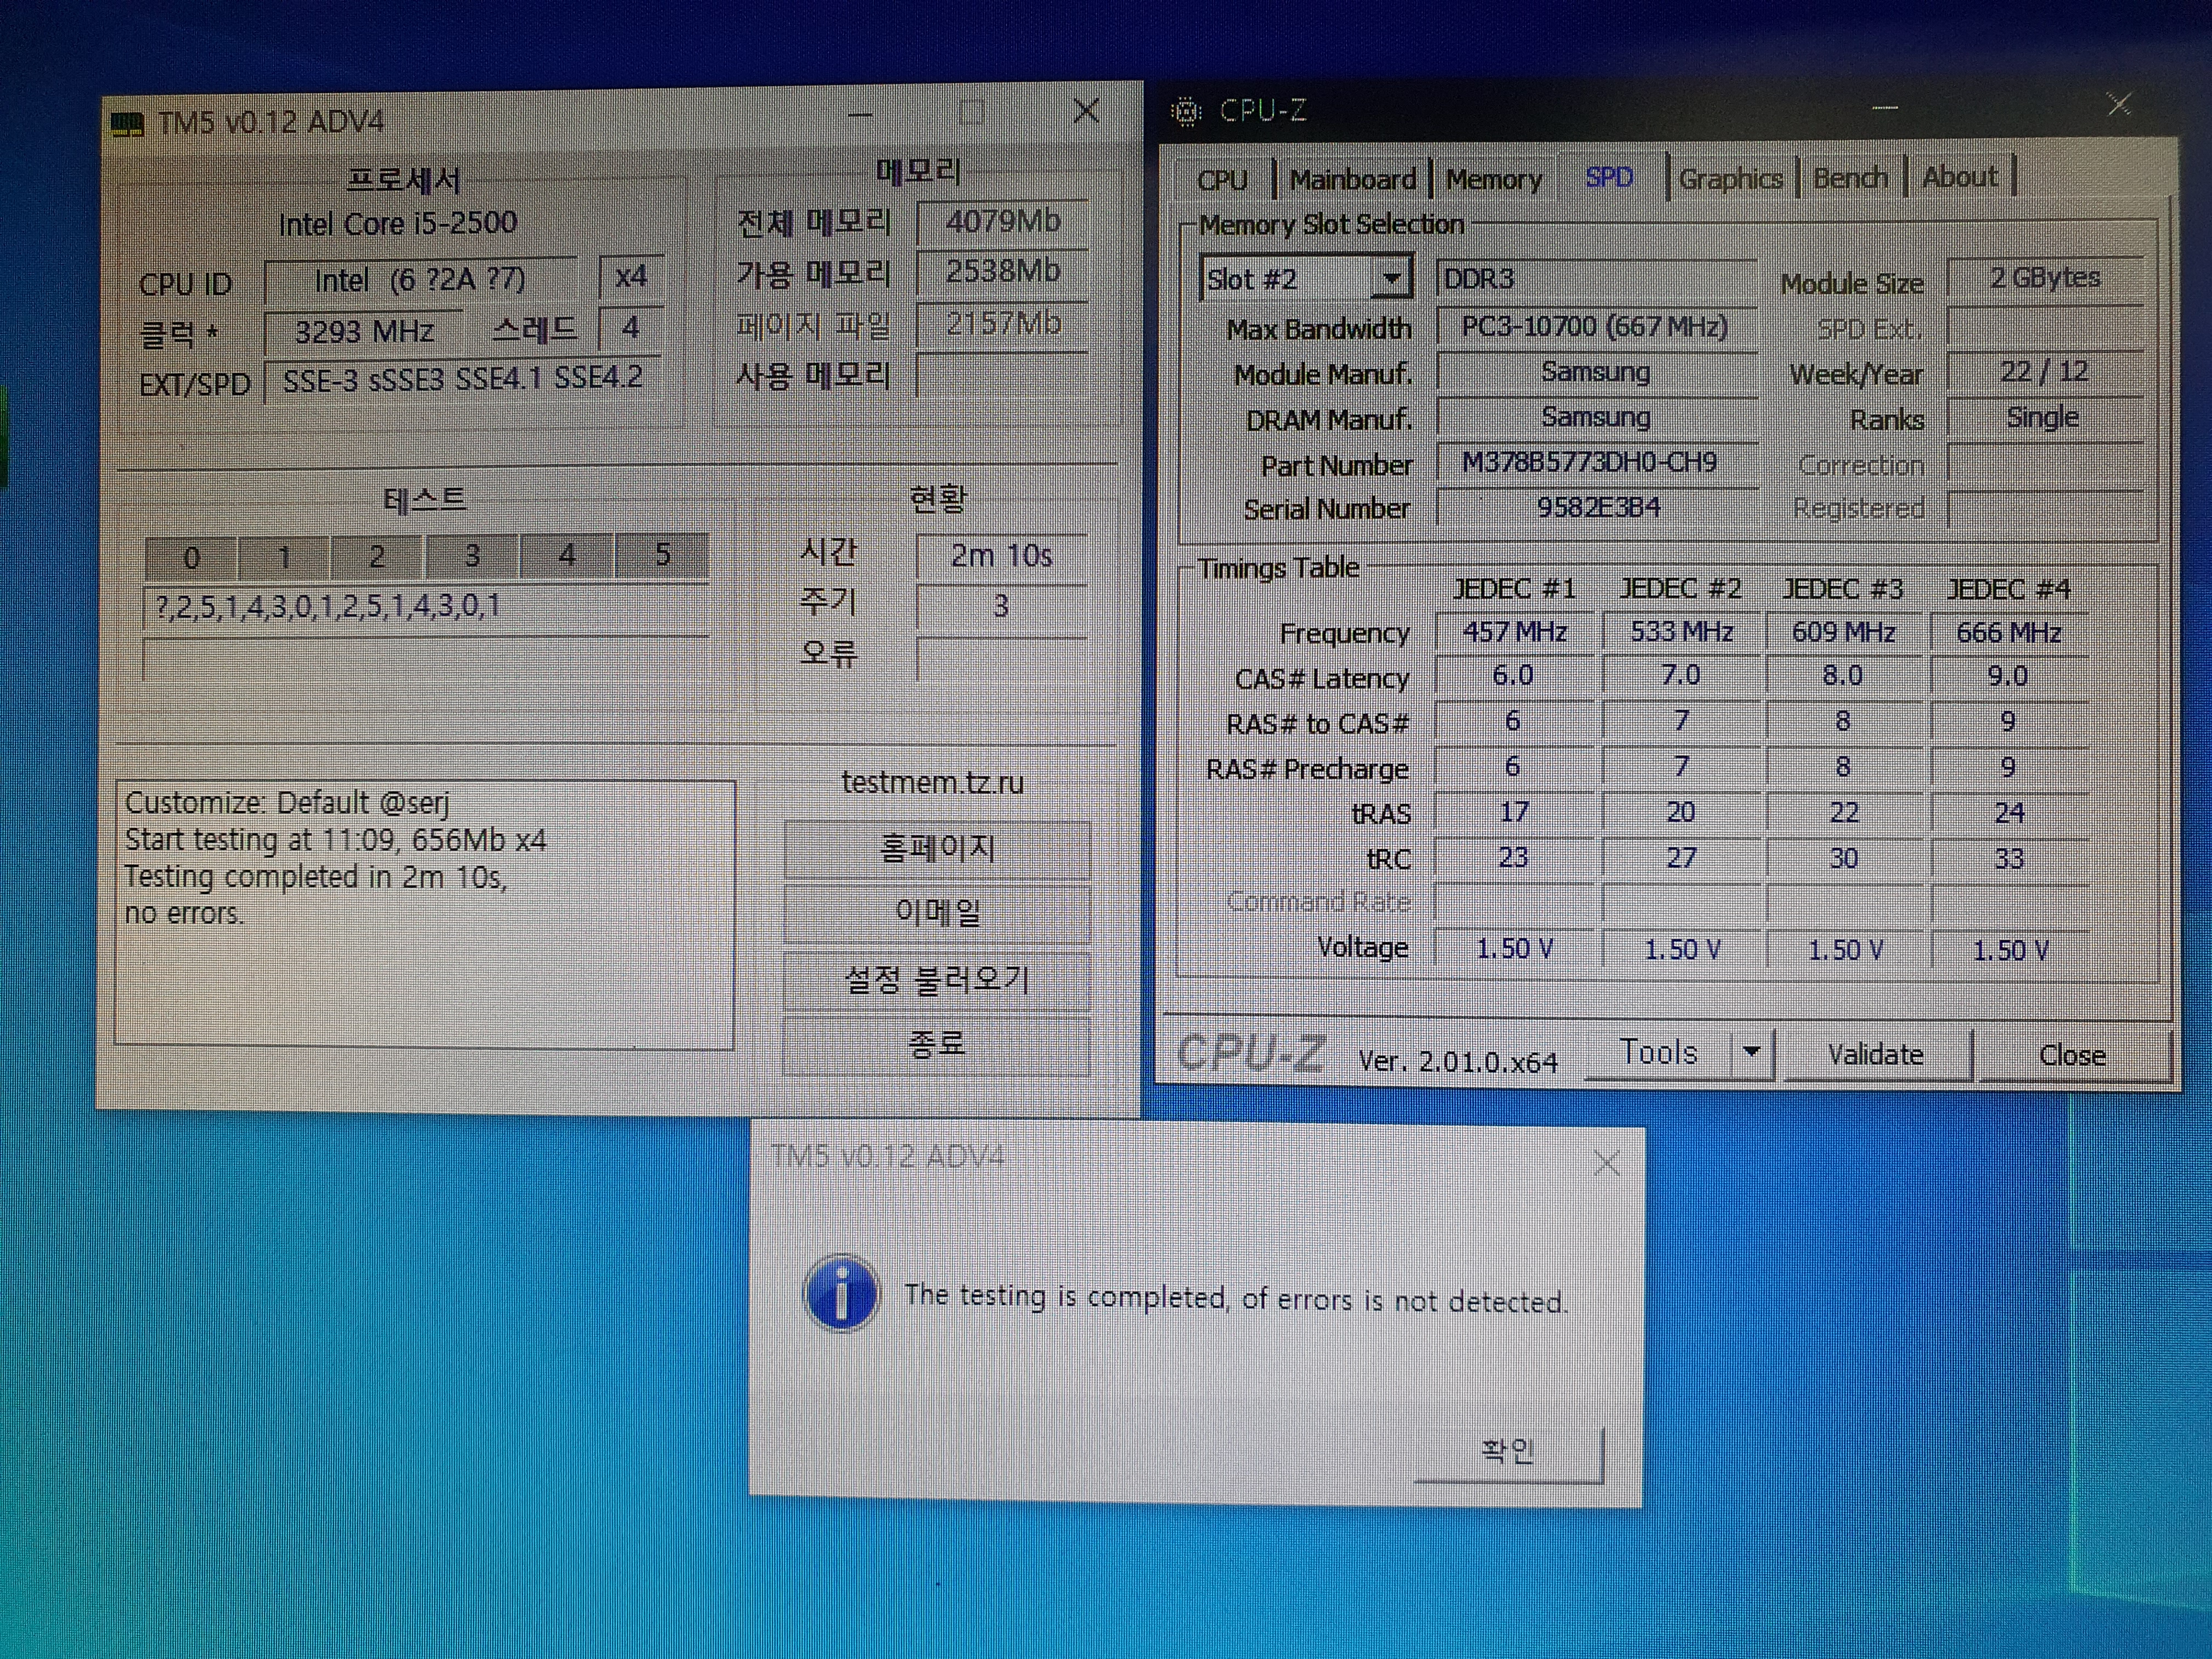
Task: Open the 홈페이지 homepage button
Action: point(937,849)
